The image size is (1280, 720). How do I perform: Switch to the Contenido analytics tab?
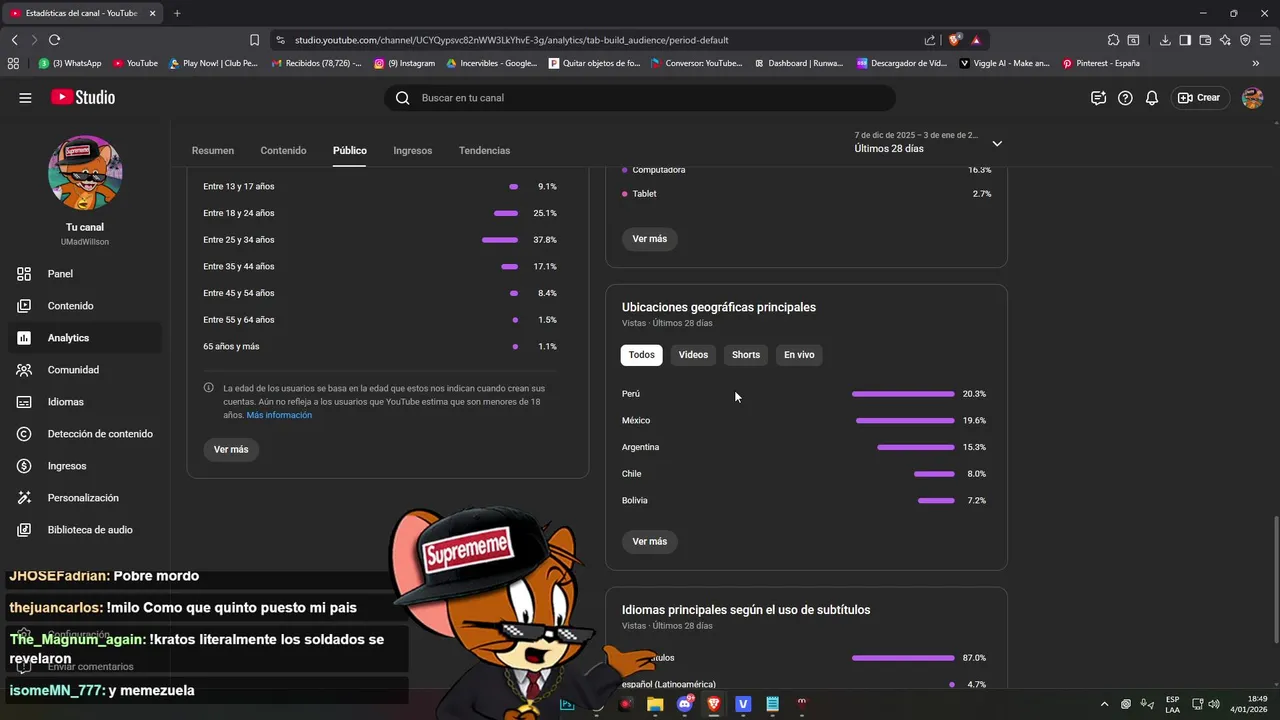click(283, 150)
